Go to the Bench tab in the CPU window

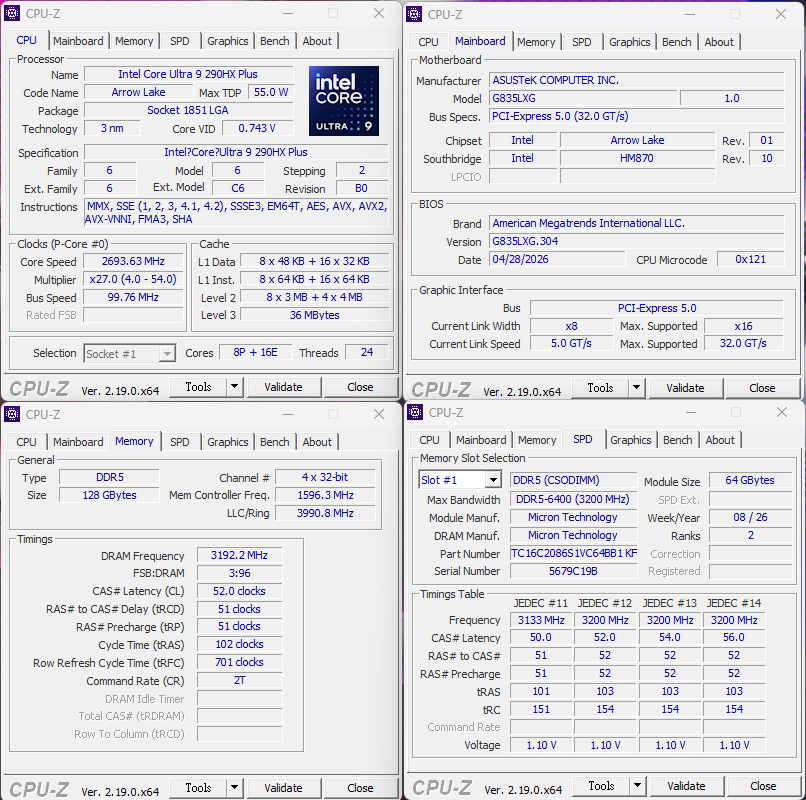[x=274, y=41]
